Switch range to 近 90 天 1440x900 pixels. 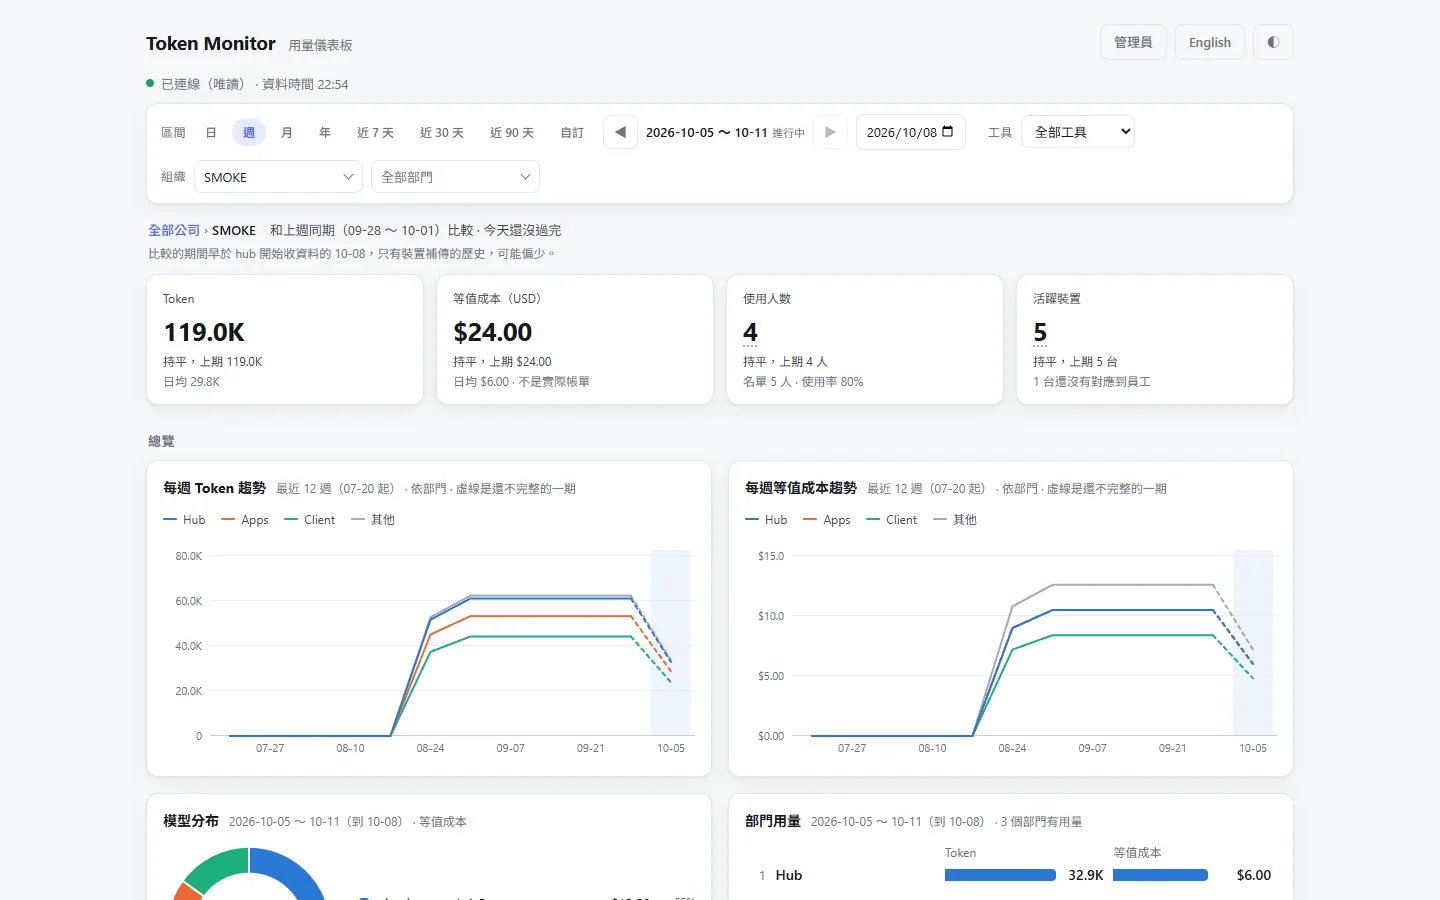coord(512,132)
